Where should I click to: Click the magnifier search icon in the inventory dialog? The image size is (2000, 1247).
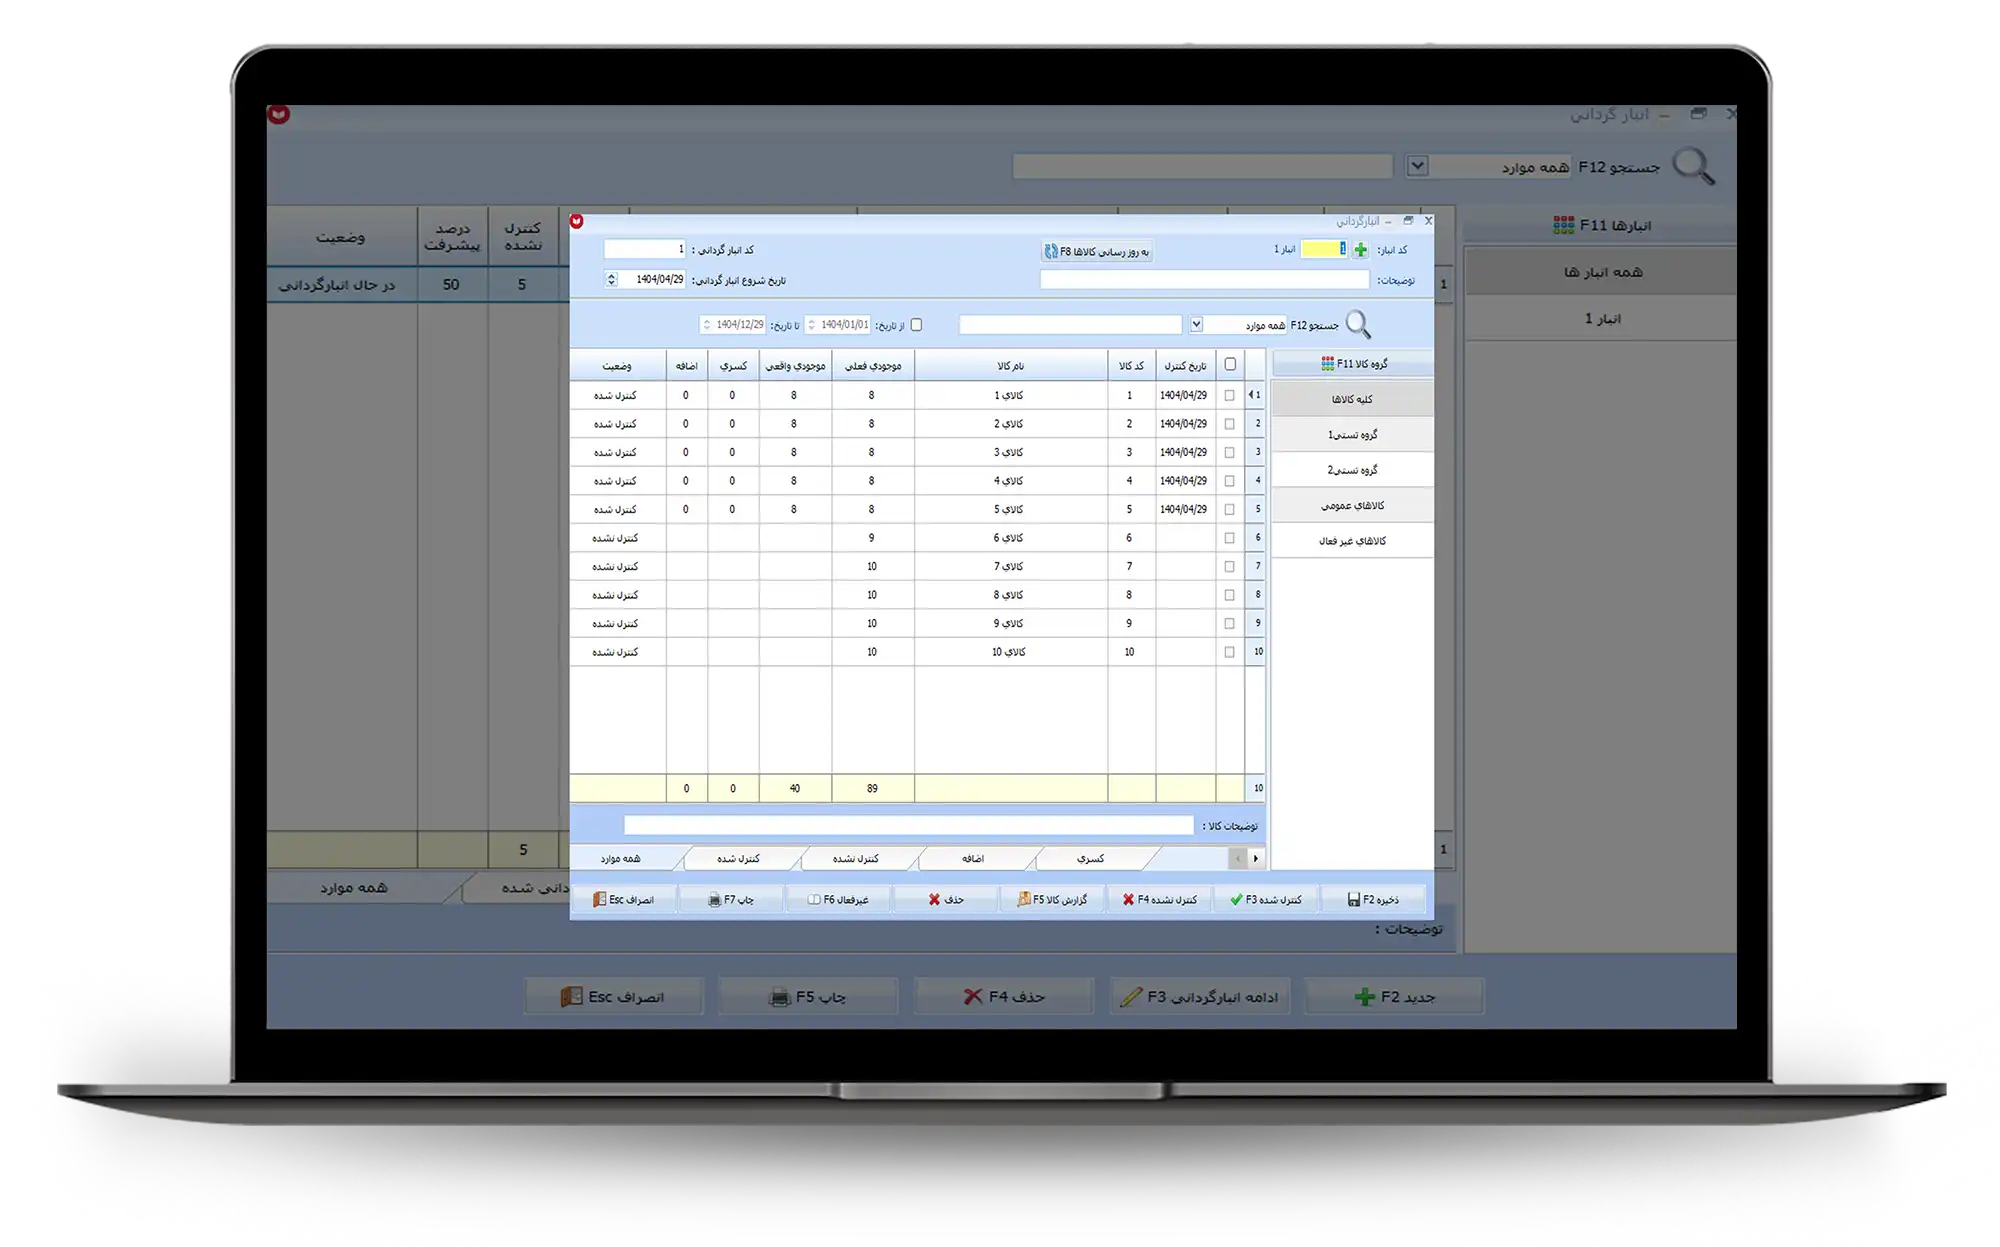[x=1358, y=324]
